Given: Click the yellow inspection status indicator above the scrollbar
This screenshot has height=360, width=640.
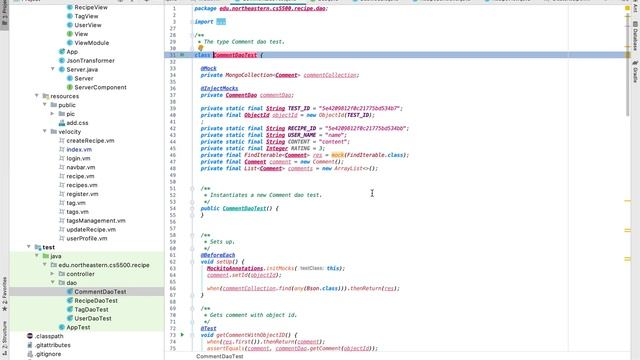Looking at the screenshot, I should click(627, 8).
